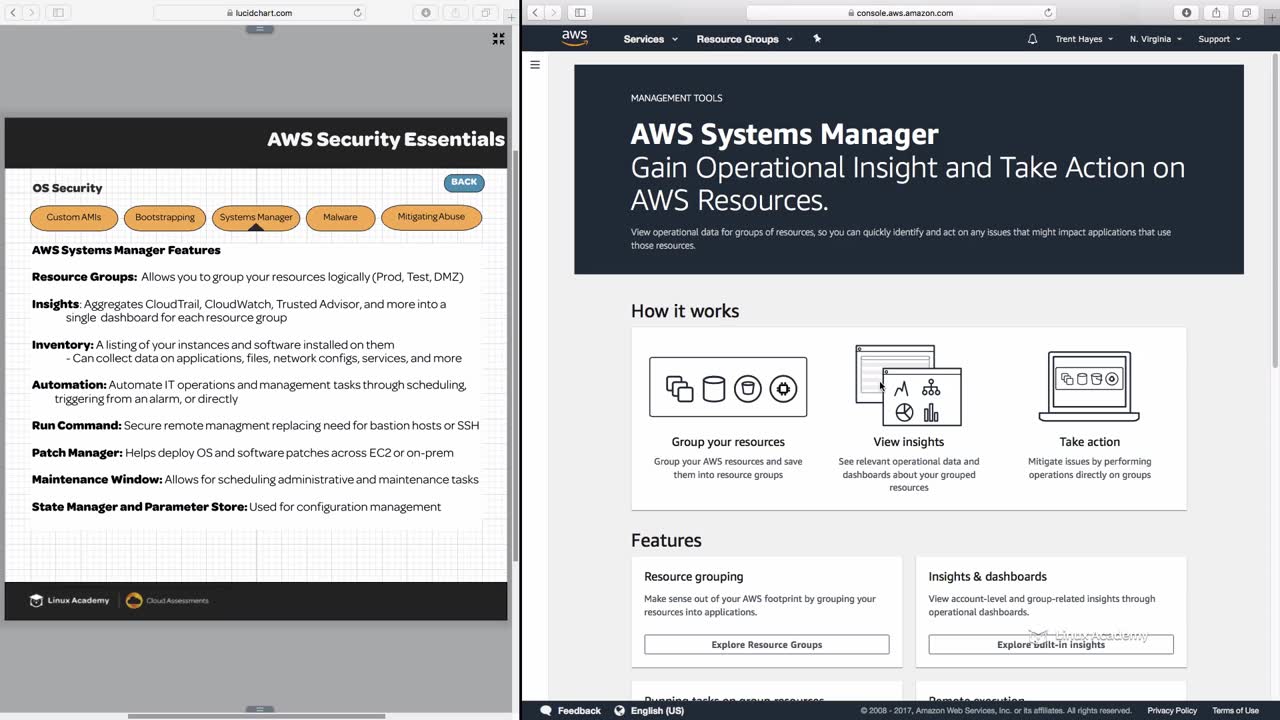Click the "MANAGEMENT TOOLS" label
Viewport: 1280px width, 720px height.
point(676,98)
